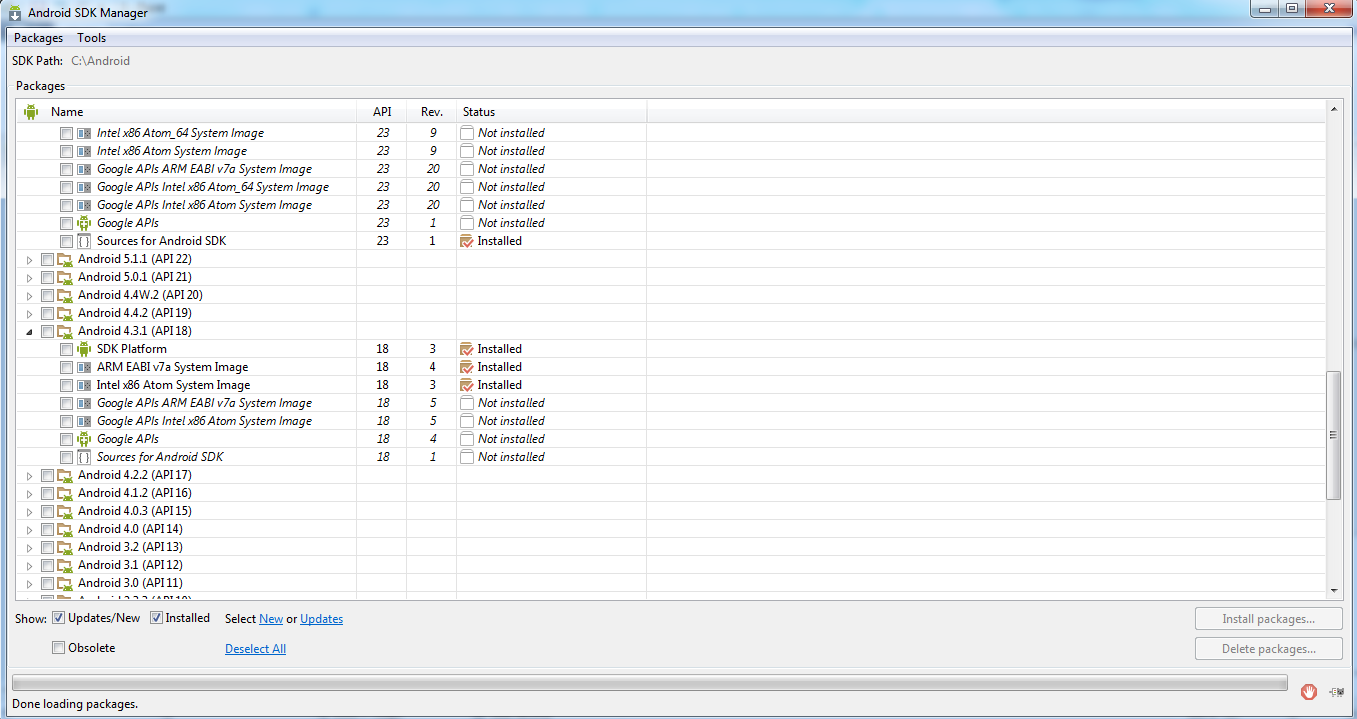Toggle the Updates/New checkbox
This screenshot has width=1357, height=719.
coord(59,618)
